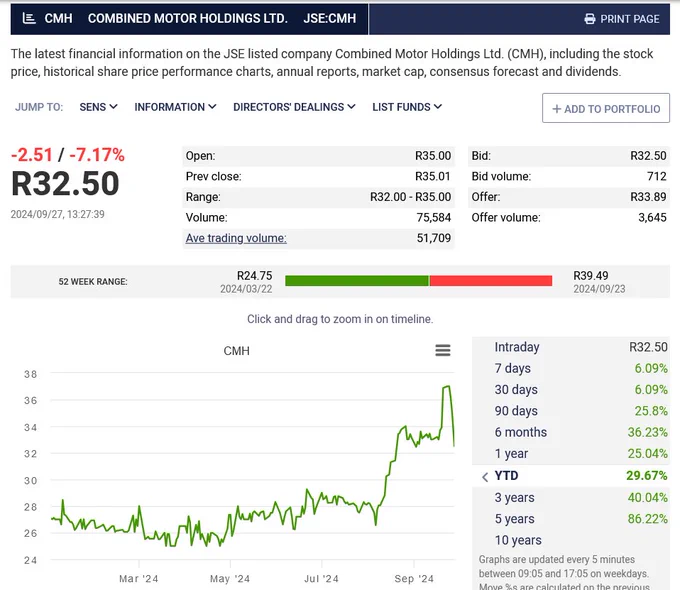Click the September peak on price chart
The image size is (680, 590).
click(x=447, y=387)
